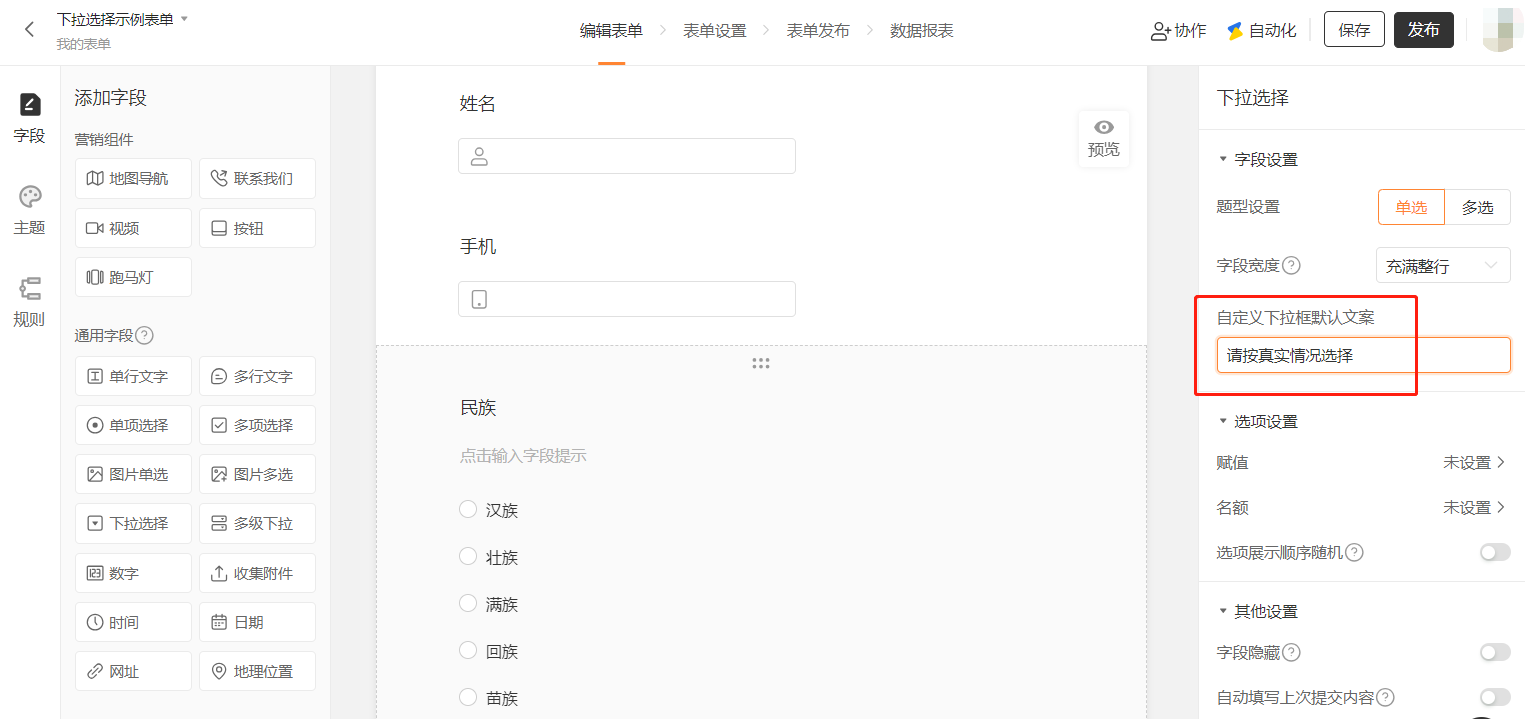This screenshot has width=1525, height=719.
Task: Select the 苗族 radio option
Action: [468, 697]
